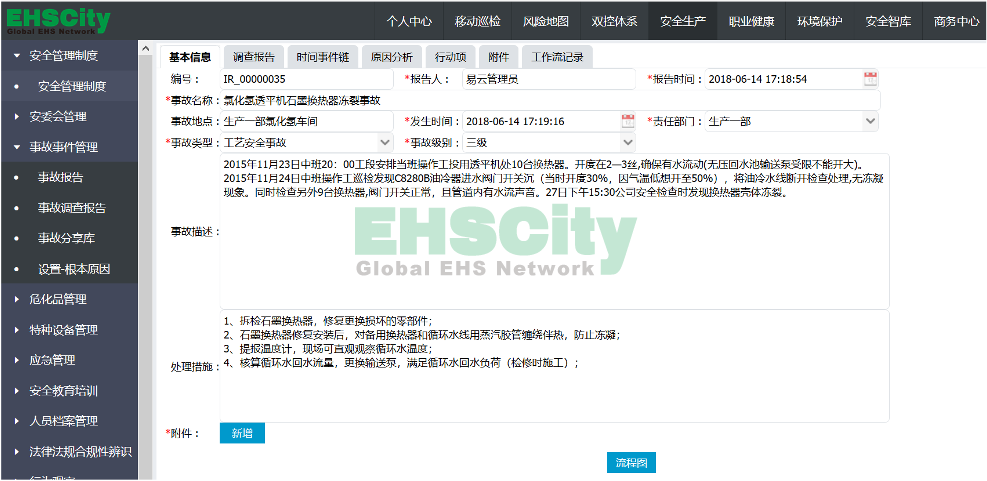Click inside the 处理措施 text area
The height and width of the screenshot is (481, 987).
(x=554, y=366)
